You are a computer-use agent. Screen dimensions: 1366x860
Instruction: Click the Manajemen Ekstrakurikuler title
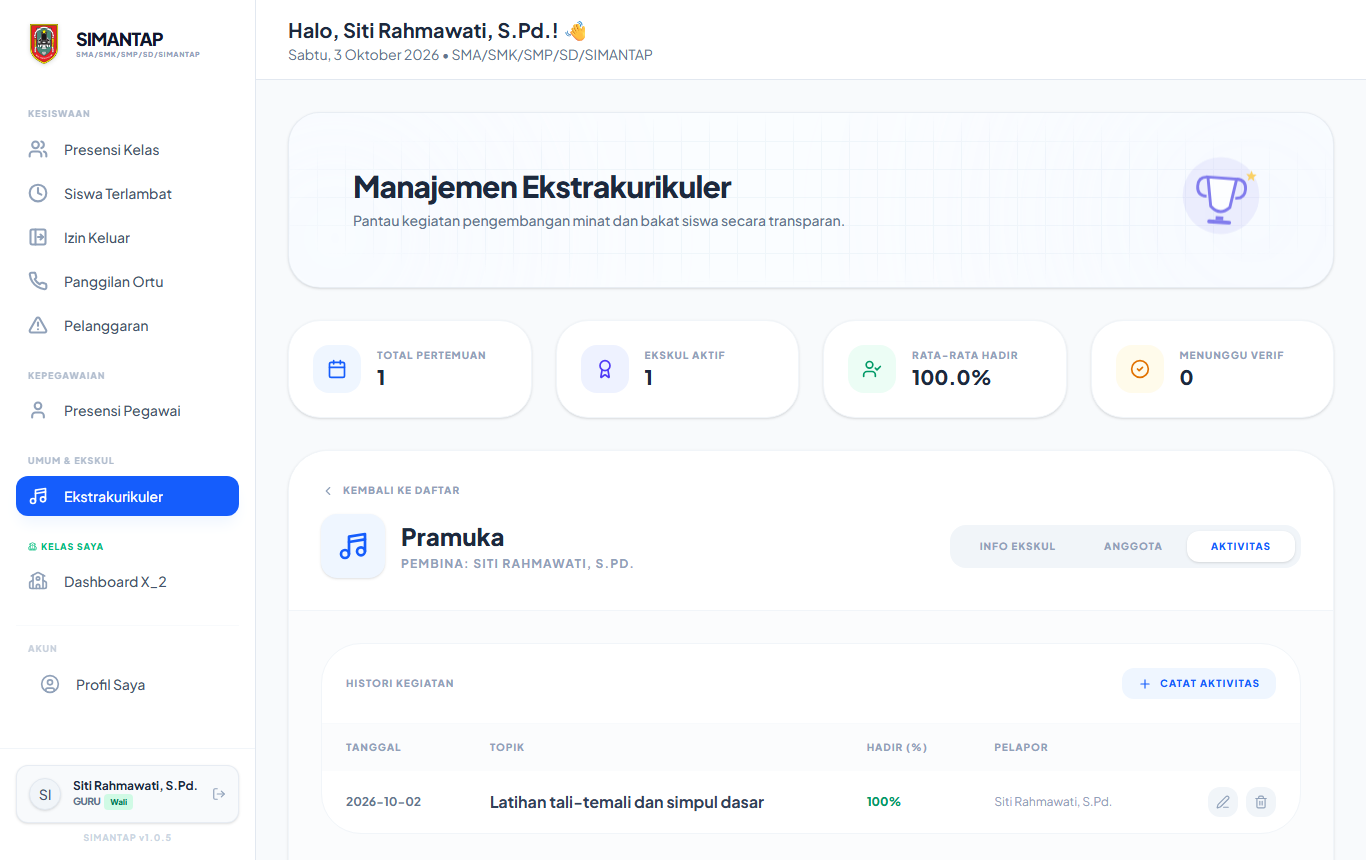click(x=542, y=187)
